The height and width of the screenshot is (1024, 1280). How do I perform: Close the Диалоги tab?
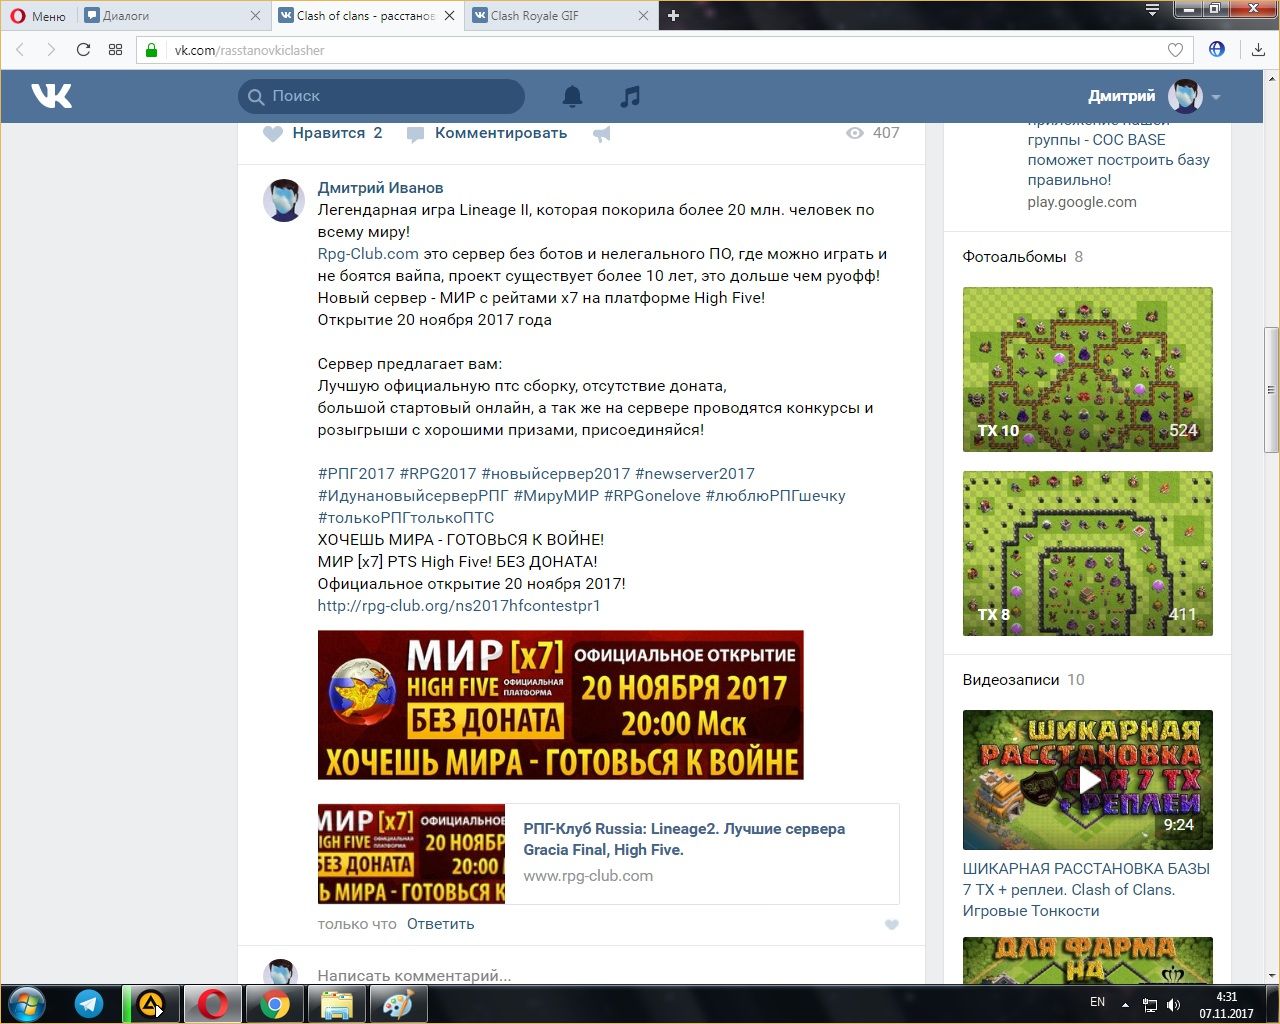pos(255,16)
